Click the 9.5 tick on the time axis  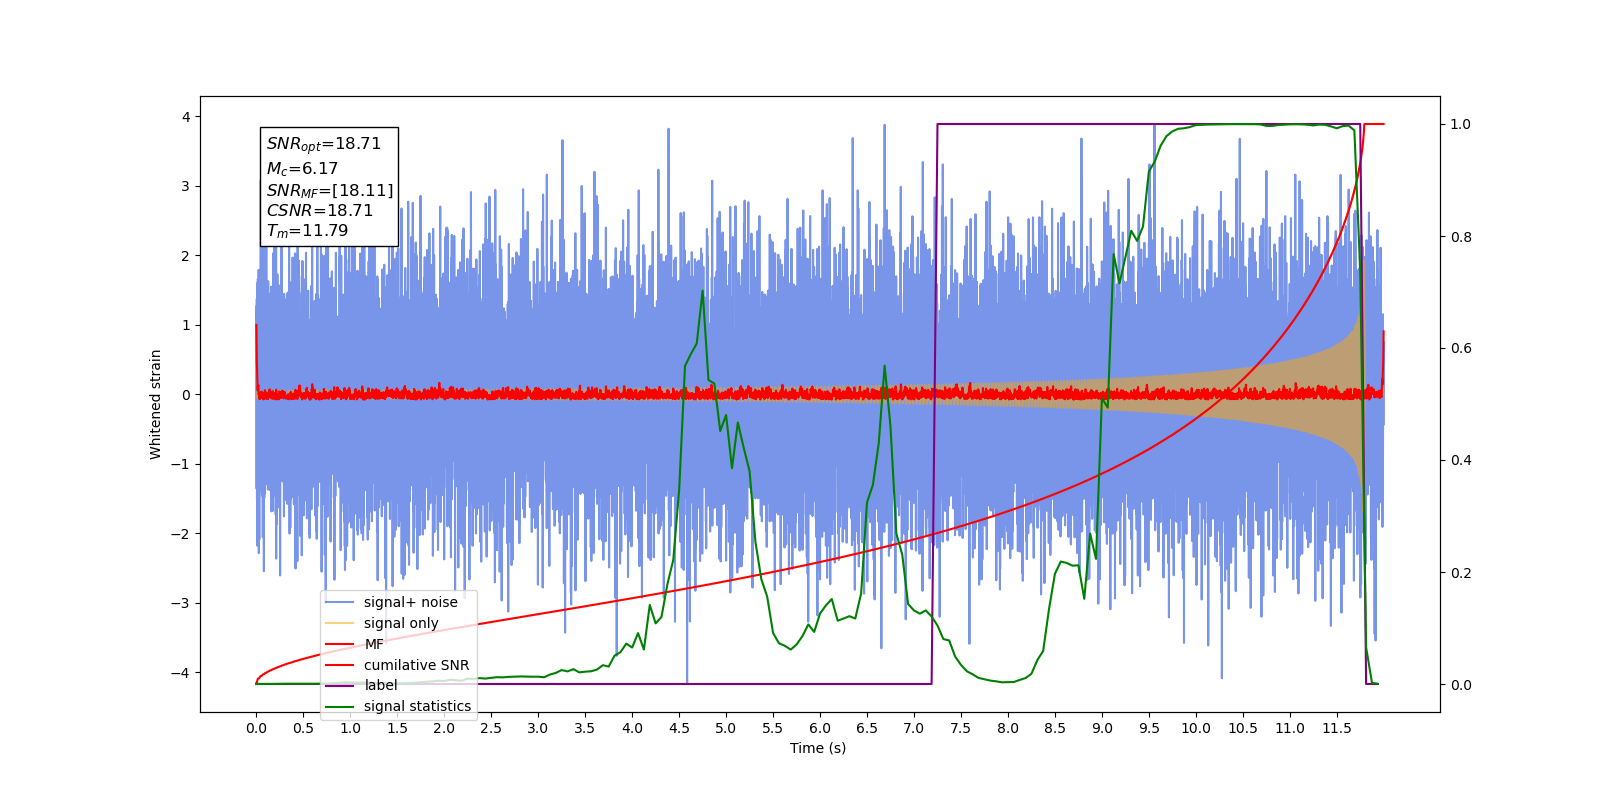pos(1149,728)
